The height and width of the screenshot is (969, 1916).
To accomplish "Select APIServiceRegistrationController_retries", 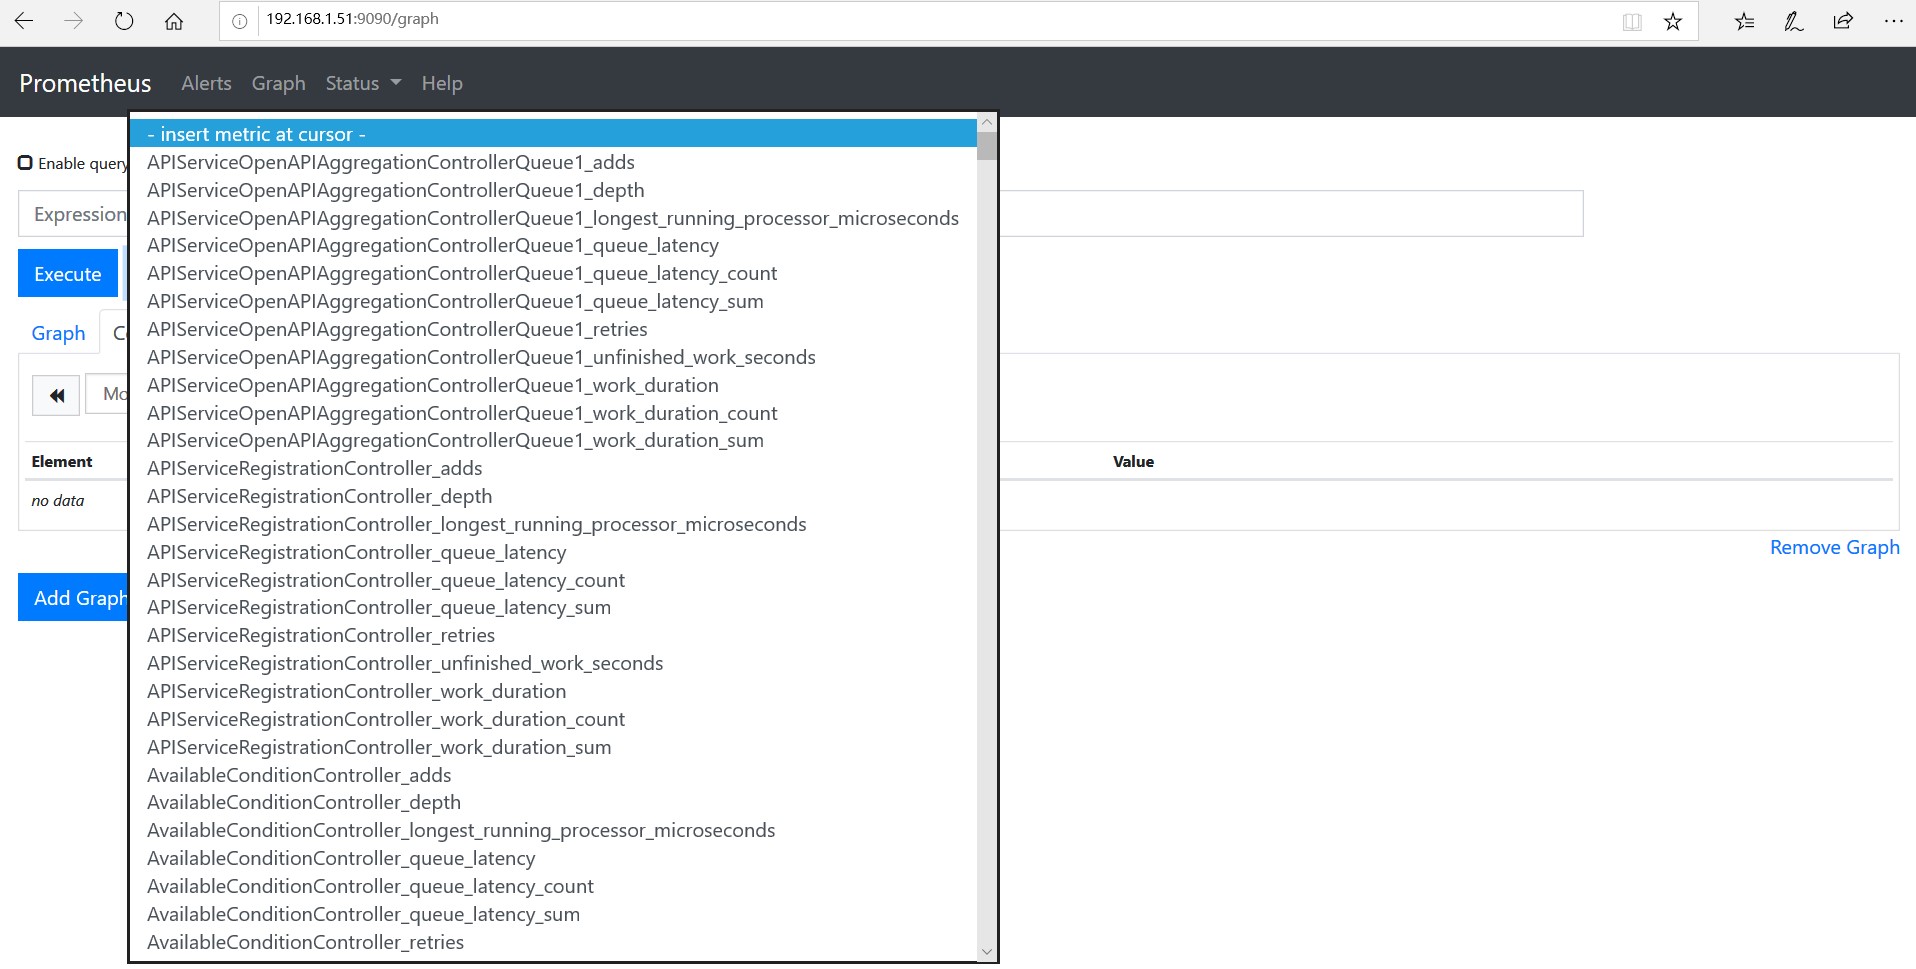I will 553,635.
